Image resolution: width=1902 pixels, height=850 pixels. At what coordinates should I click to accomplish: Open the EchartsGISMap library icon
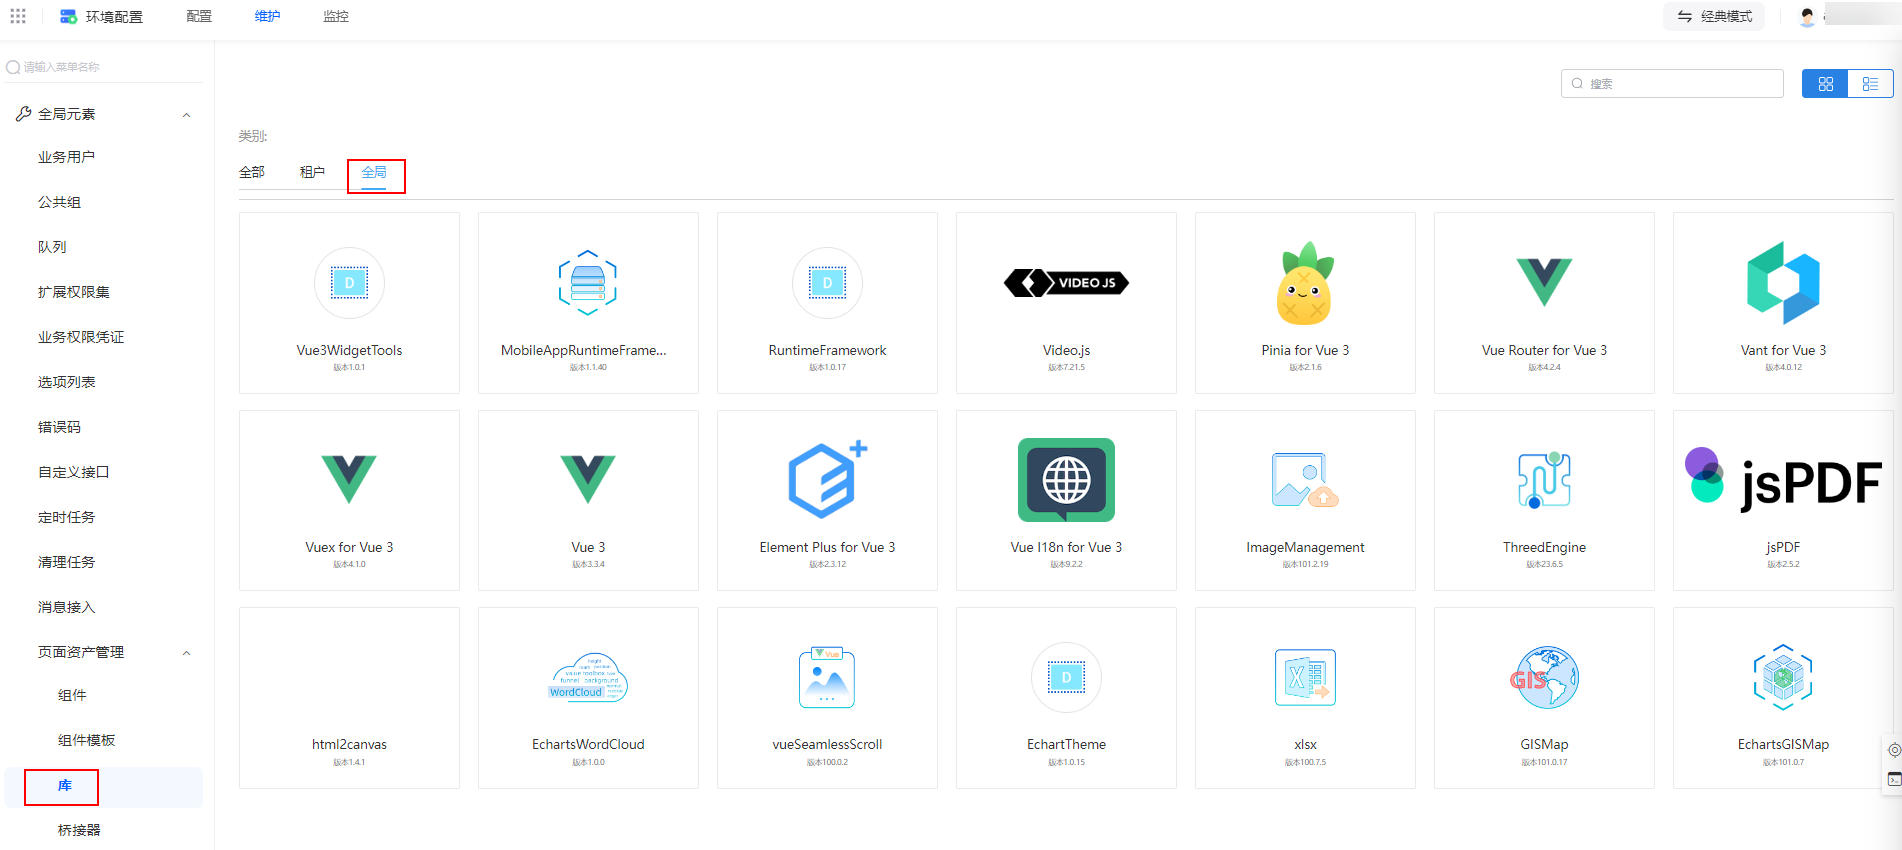pos(1783,677)
